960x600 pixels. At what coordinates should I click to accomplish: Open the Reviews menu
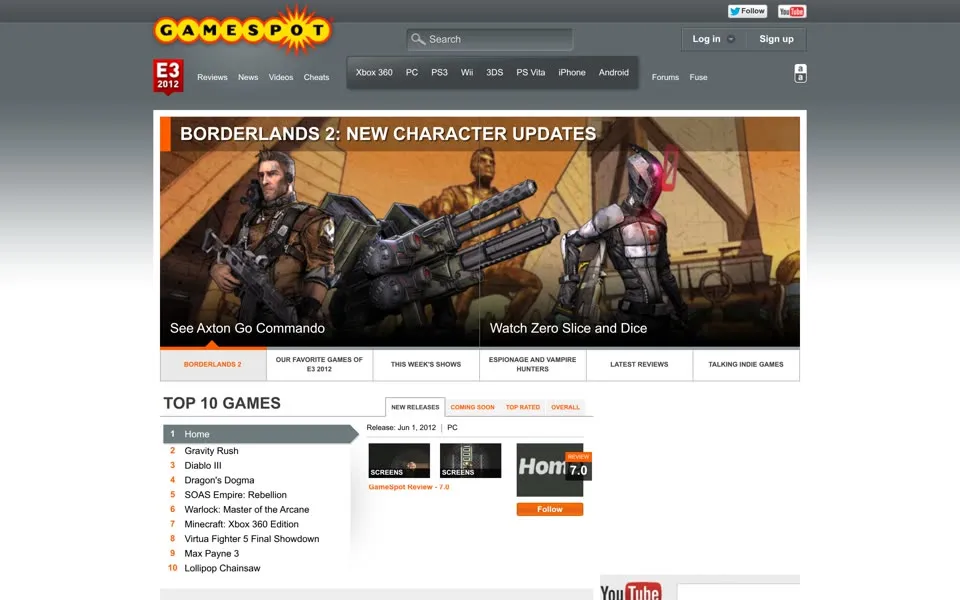point(212,77)
